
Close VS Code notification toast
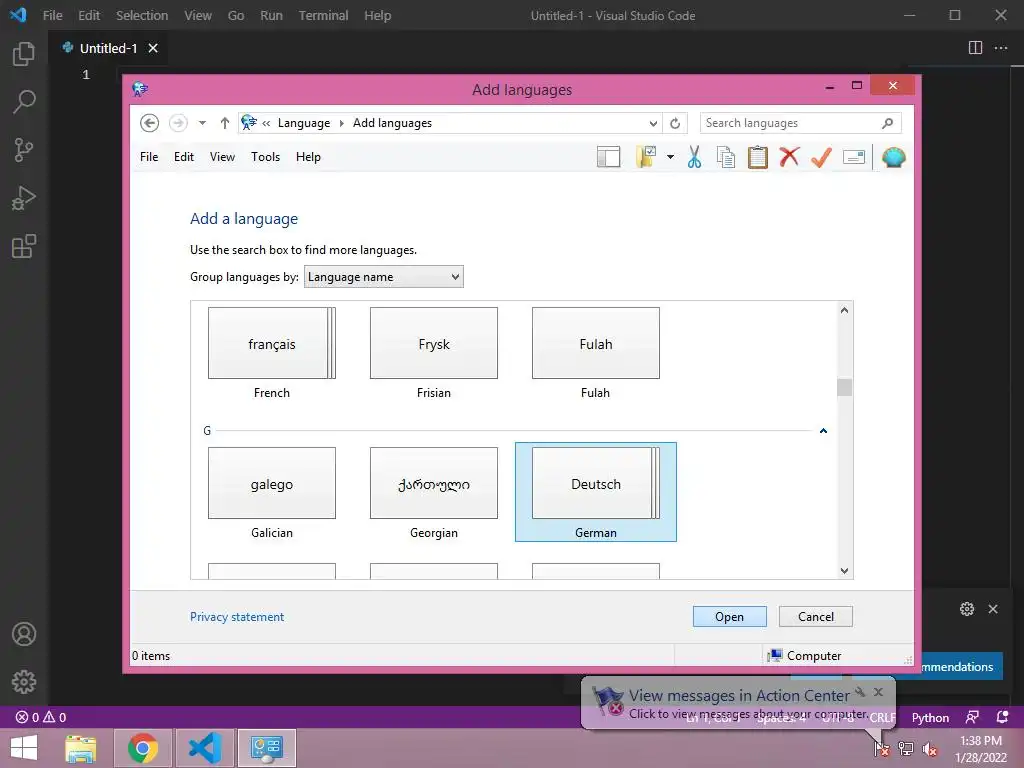993,609
